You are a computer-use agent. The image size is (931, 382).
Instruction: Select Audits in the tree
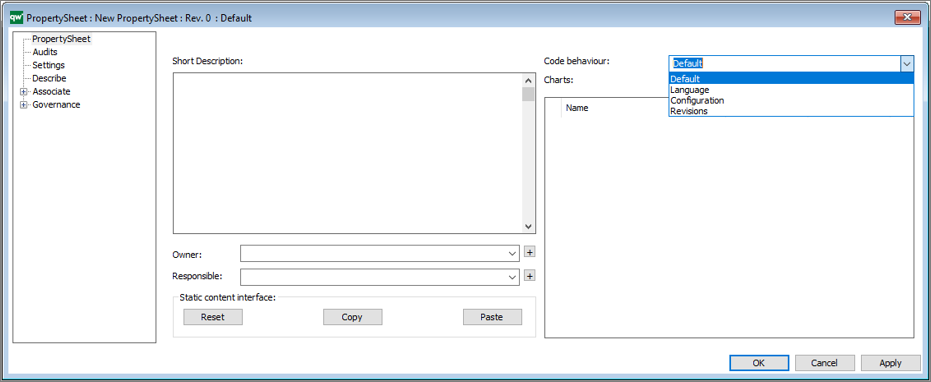coord(45,52)
